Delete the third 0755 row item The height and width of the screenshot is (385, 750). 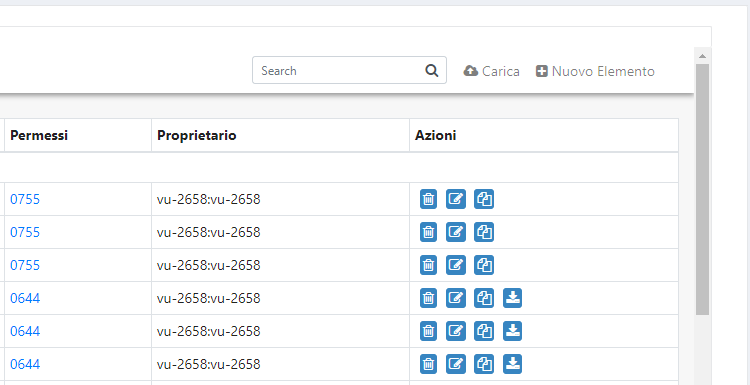tap(428, 265)
